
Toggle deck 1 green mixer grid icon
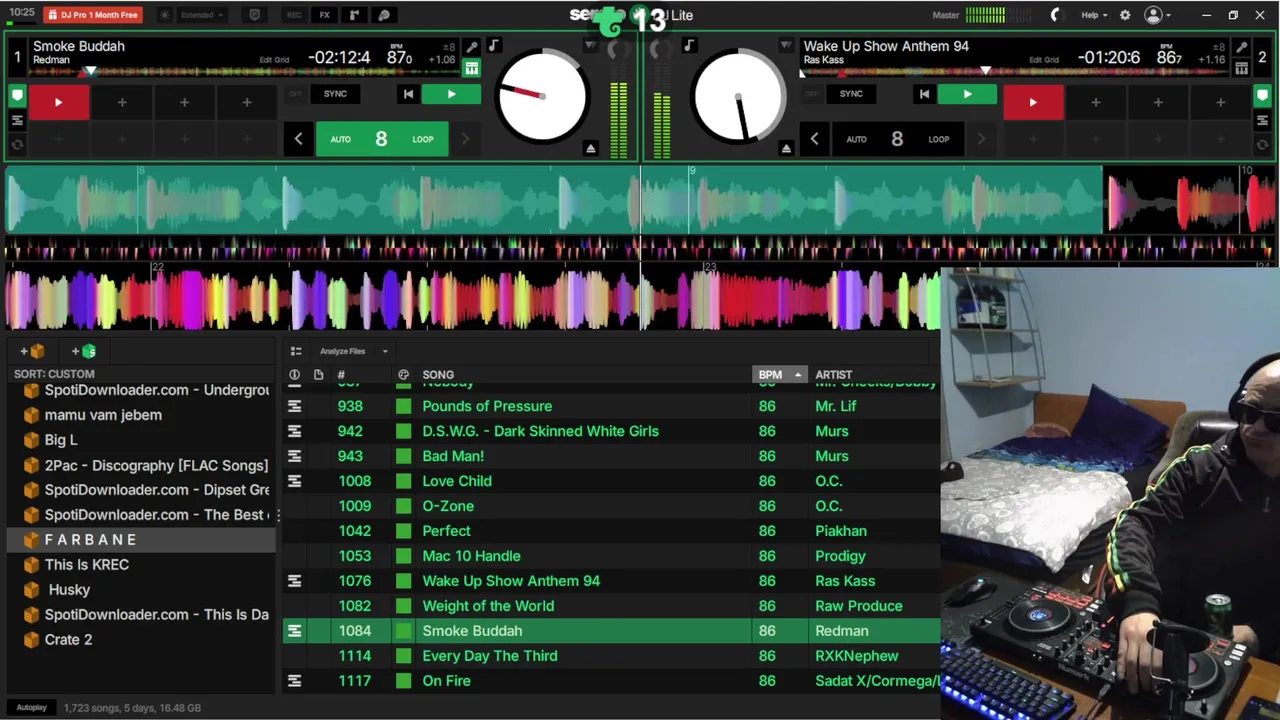[x=472, y=68]
